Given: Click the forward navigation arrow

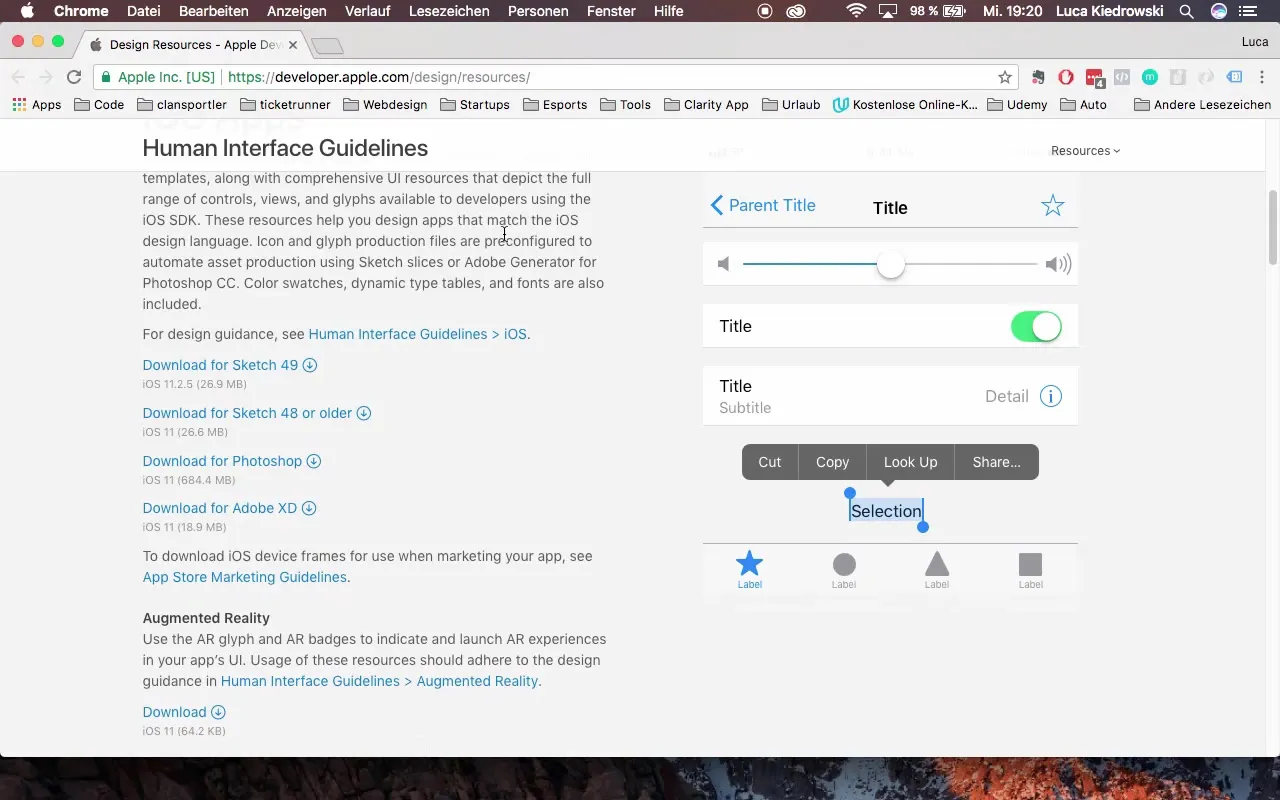Looking at the screenshot, I should pyautogui.click(x=46, y=77).
